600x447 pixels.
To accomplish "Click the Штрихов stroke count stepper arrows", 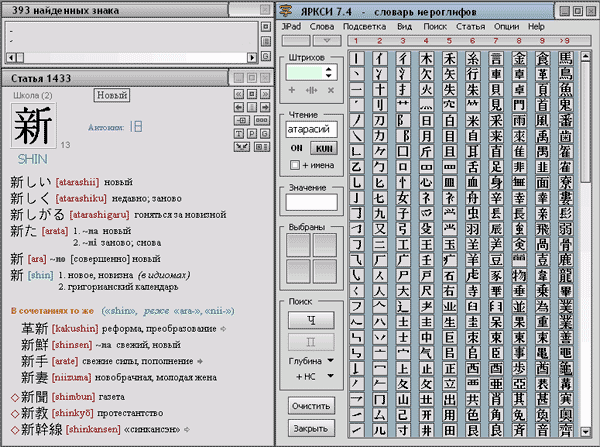I will (x=329, y=72).
